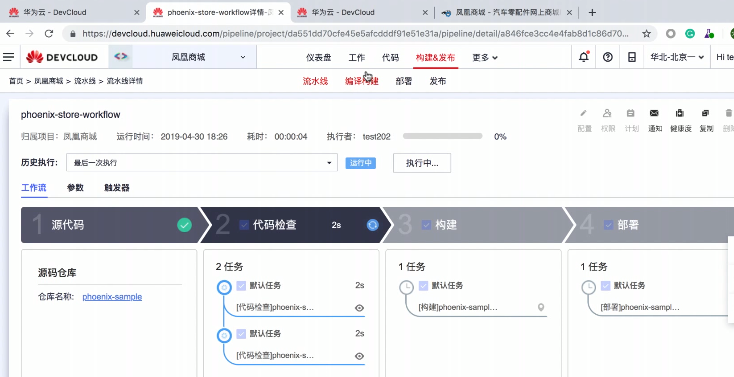Click the 权限 user permission icon

pos(607,113)
